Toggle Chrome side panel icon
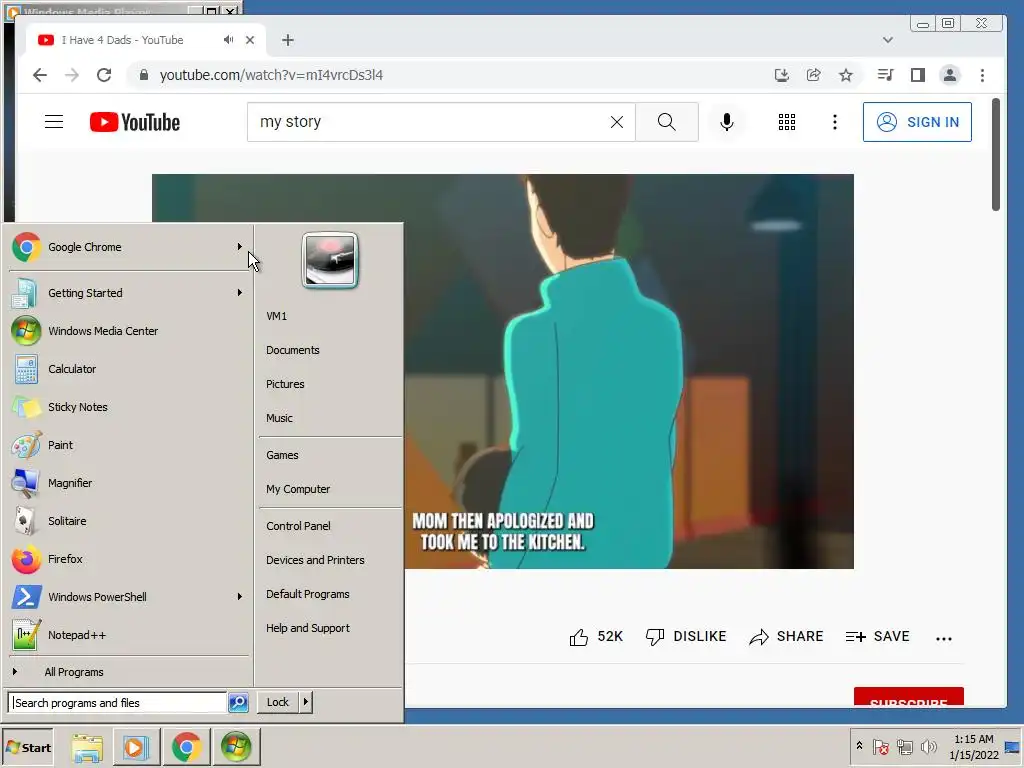Screen dimensions: 1024x768 tap(918, 75)
